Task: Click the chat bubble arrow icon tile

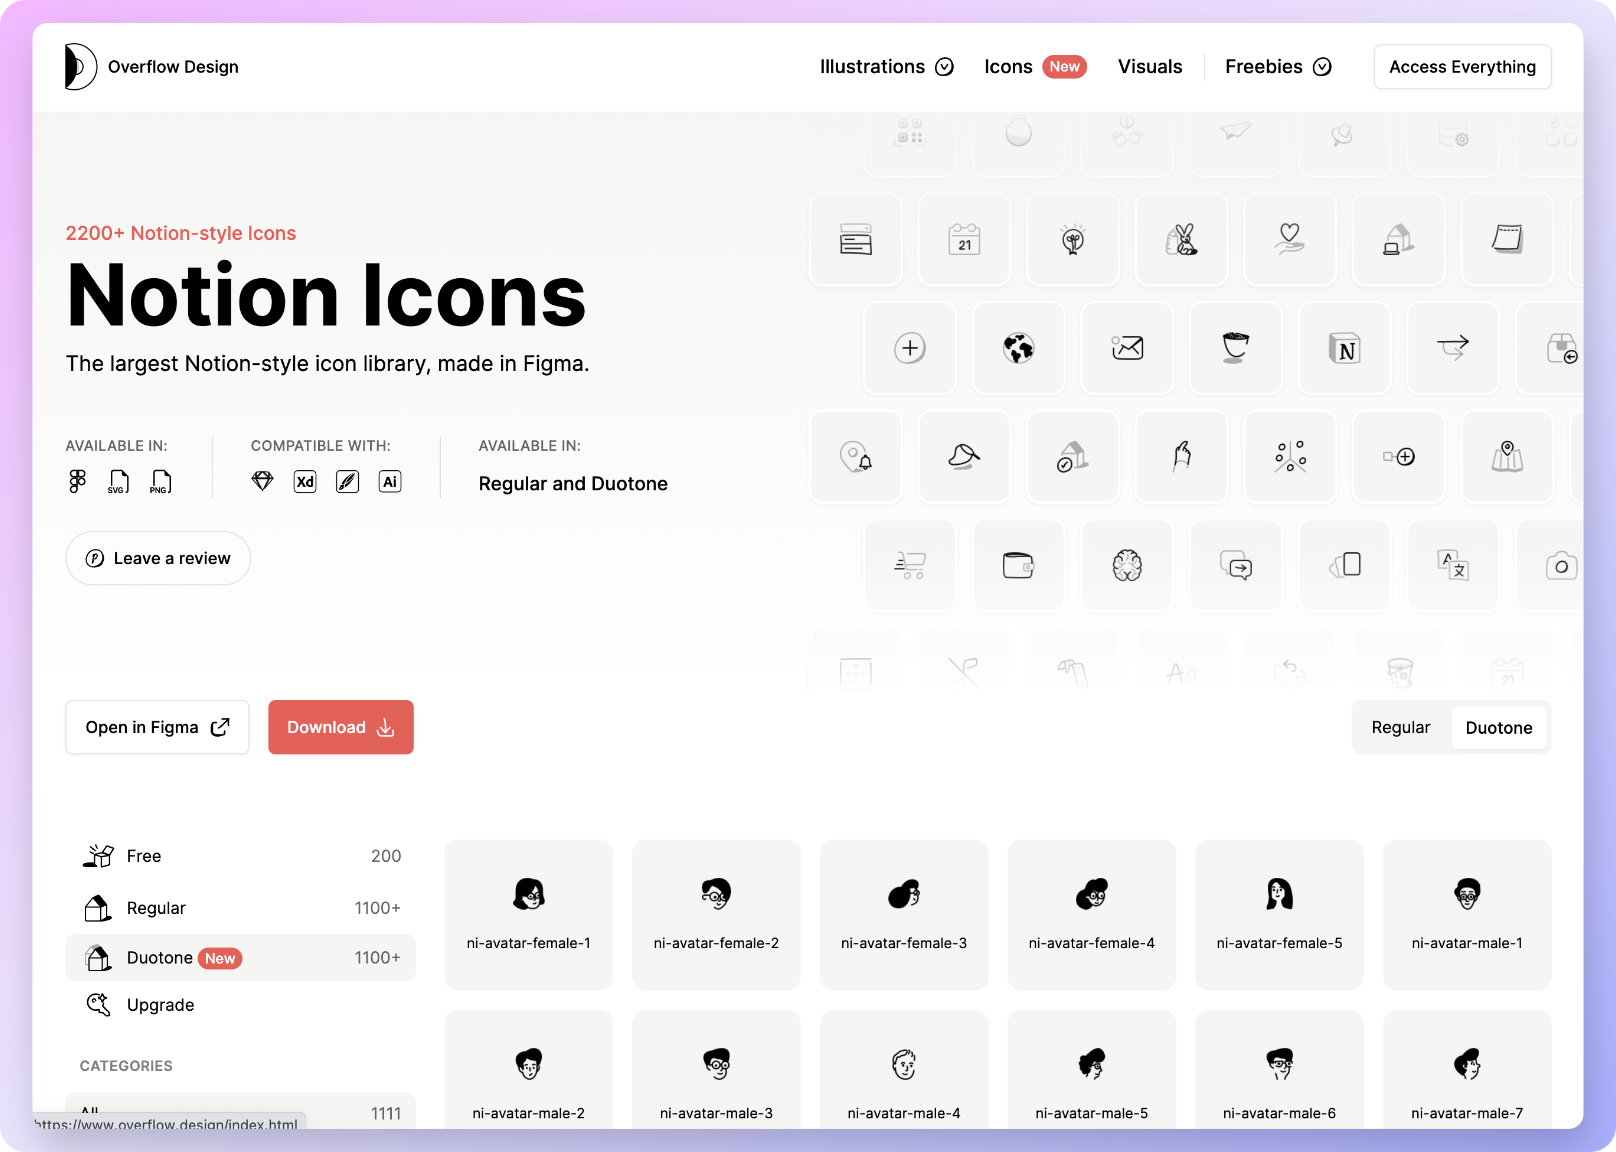Action: pyautogui.click(x=1236, y=565)
